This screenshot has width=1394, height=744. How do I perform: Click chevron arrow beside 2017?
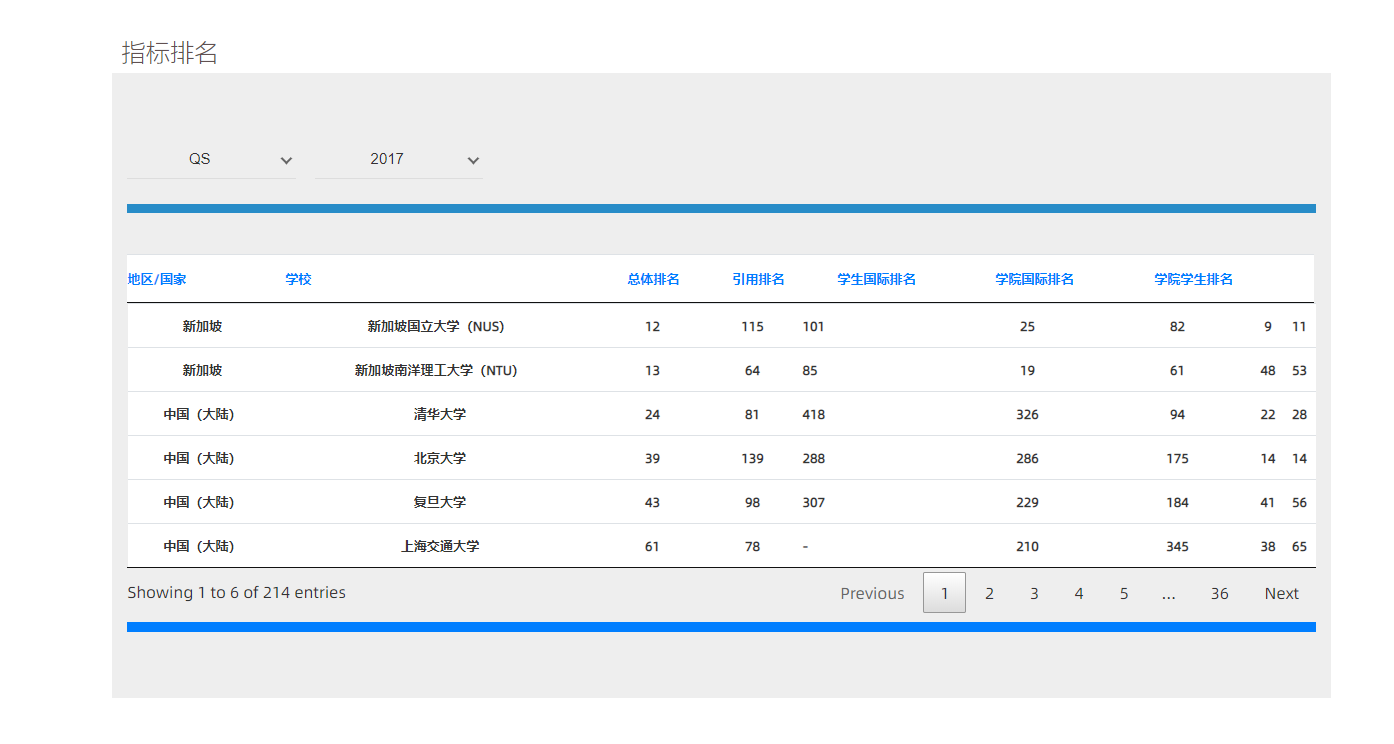point(473,161)
